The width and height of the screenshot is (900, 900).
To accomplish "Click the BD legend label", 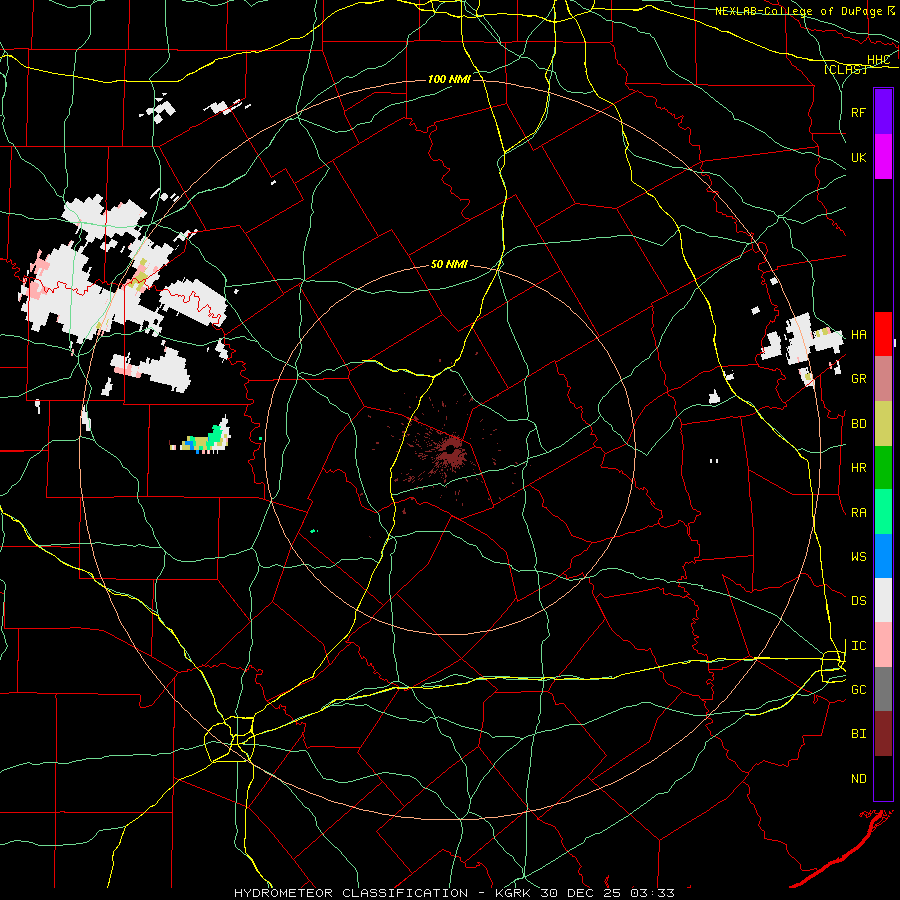I will click(x=858, y=424).
